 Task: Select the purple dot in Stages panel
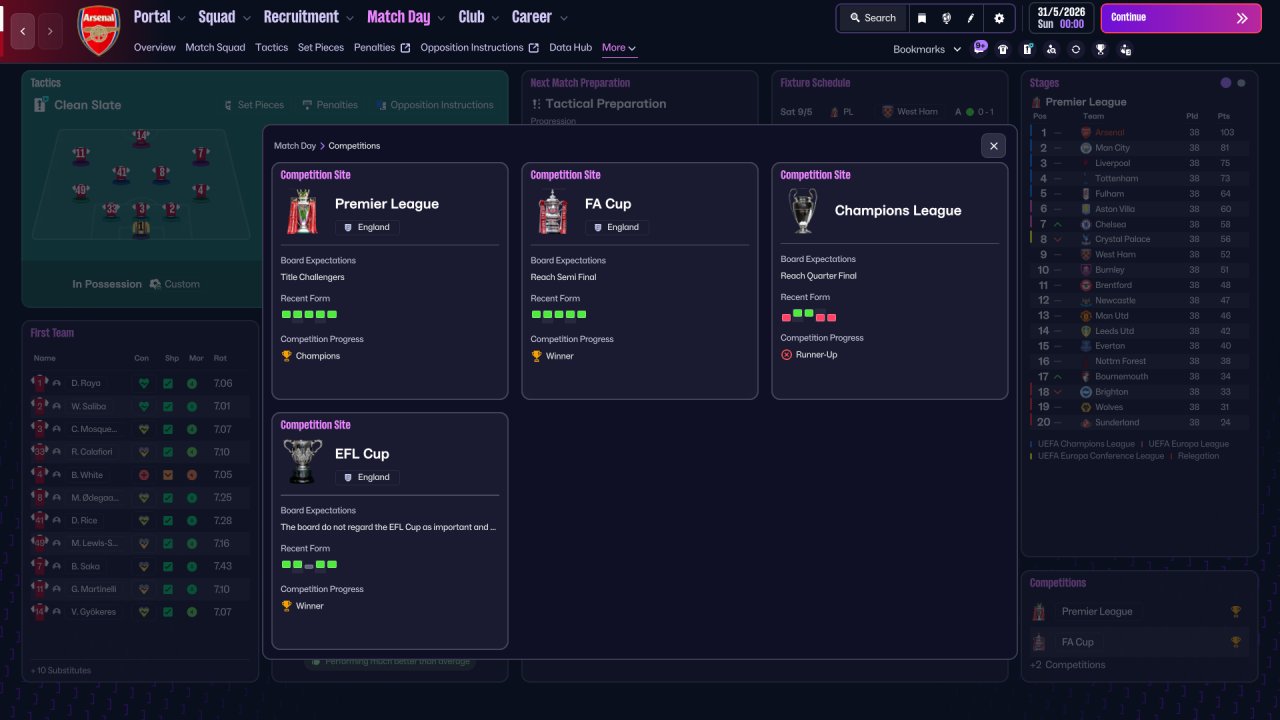(x=1226, y=83)
